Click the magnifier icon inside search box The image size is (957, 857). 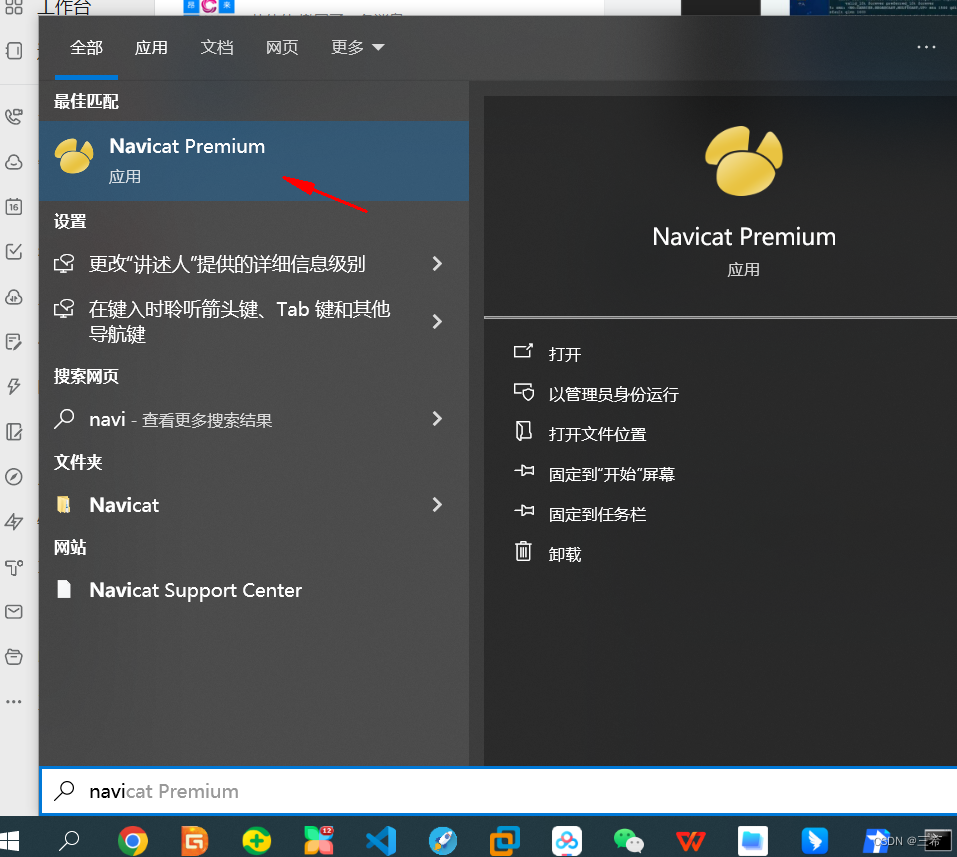64,790
